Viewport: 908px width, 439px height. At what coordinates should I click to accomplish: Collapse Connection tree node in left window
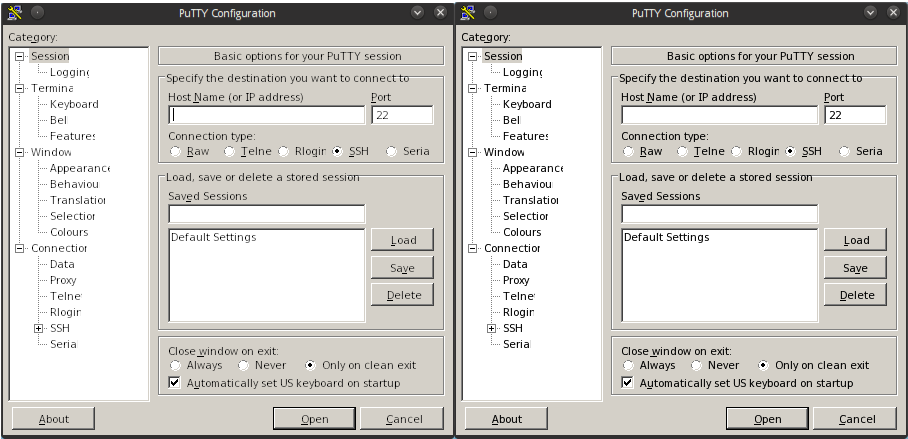click(x=20, y=248)
